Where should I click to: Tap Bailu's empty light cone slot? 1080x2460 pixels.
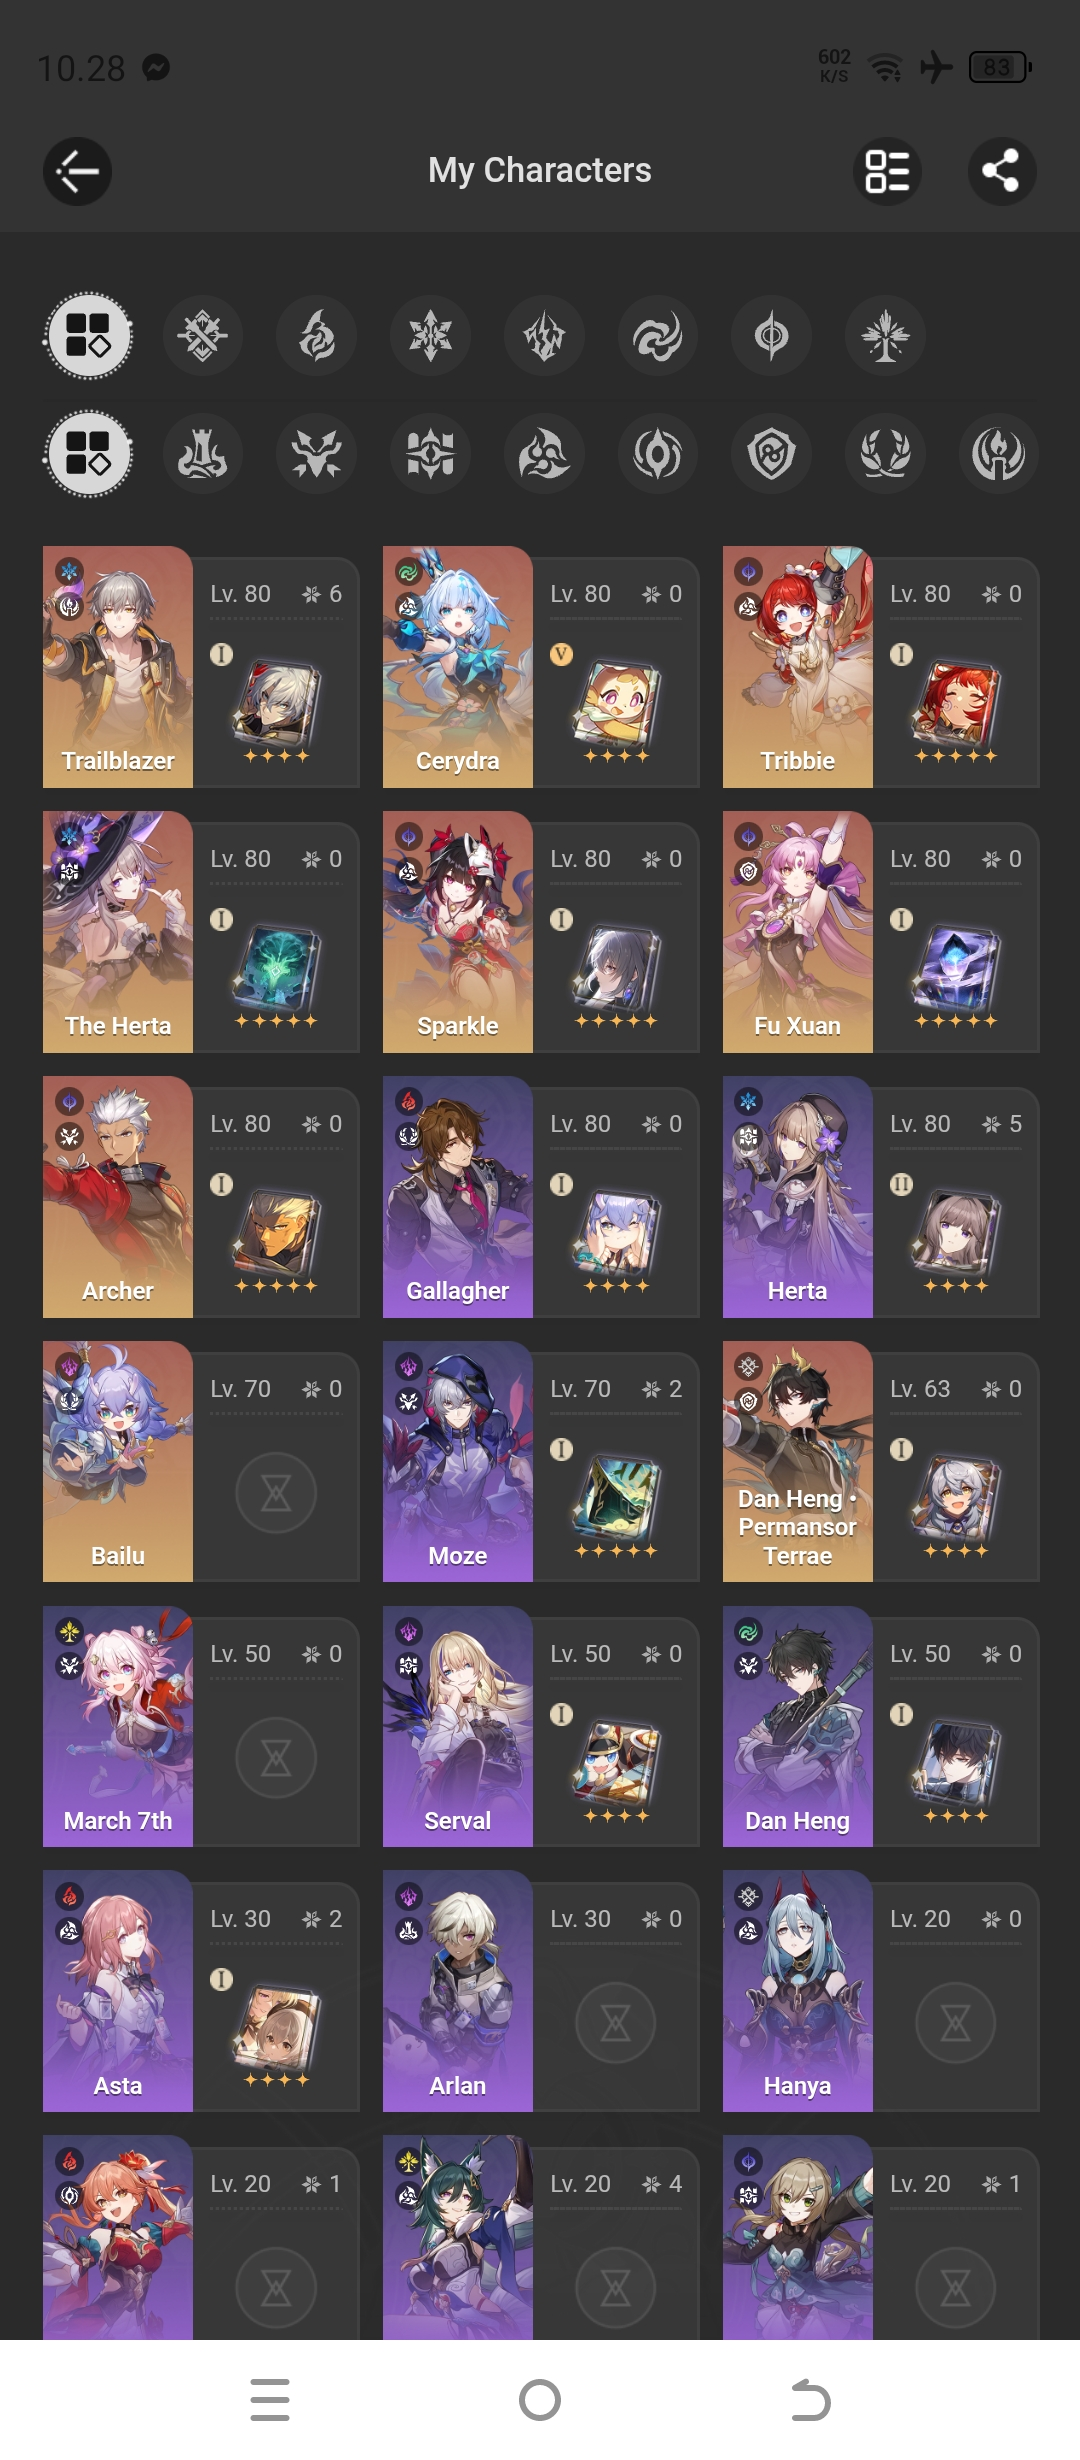tap(276, 1493)
